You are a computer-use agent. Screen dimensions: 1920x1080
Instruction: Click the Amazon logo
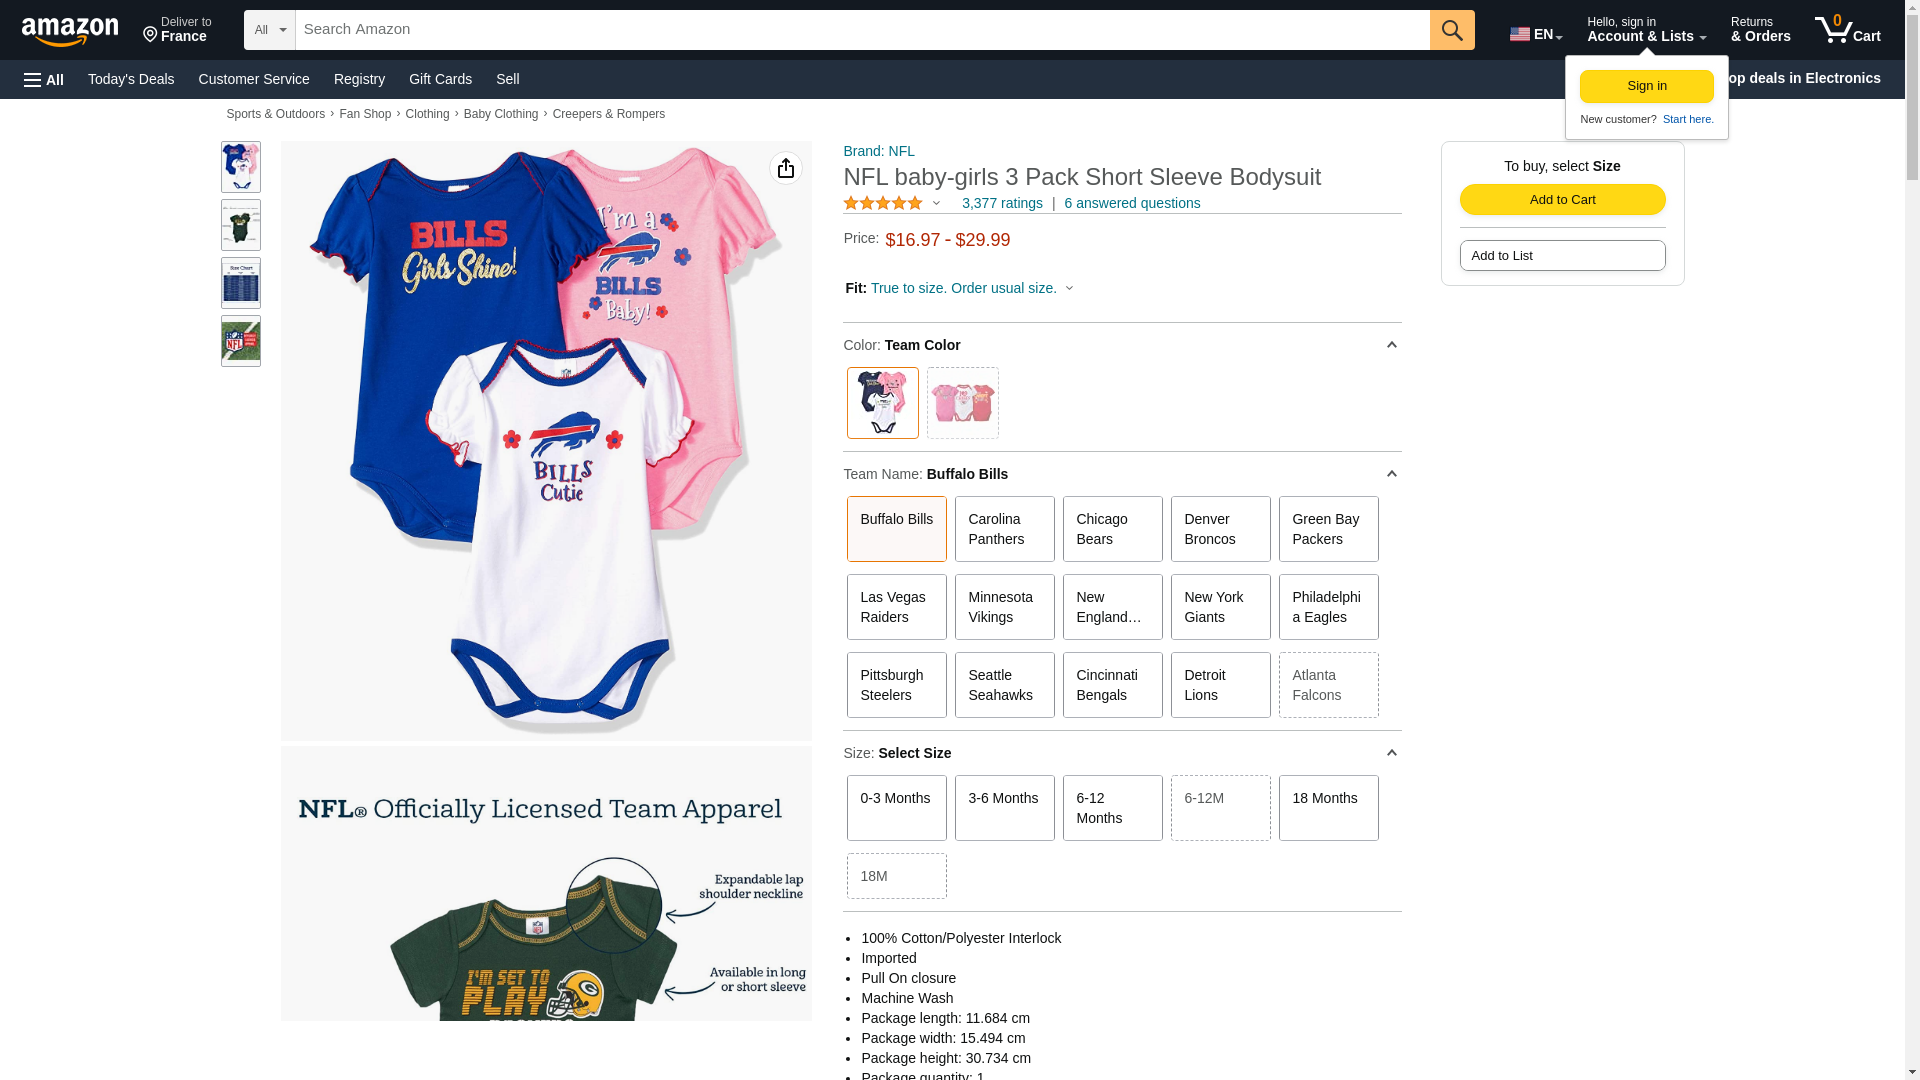(x=70, y=31)
